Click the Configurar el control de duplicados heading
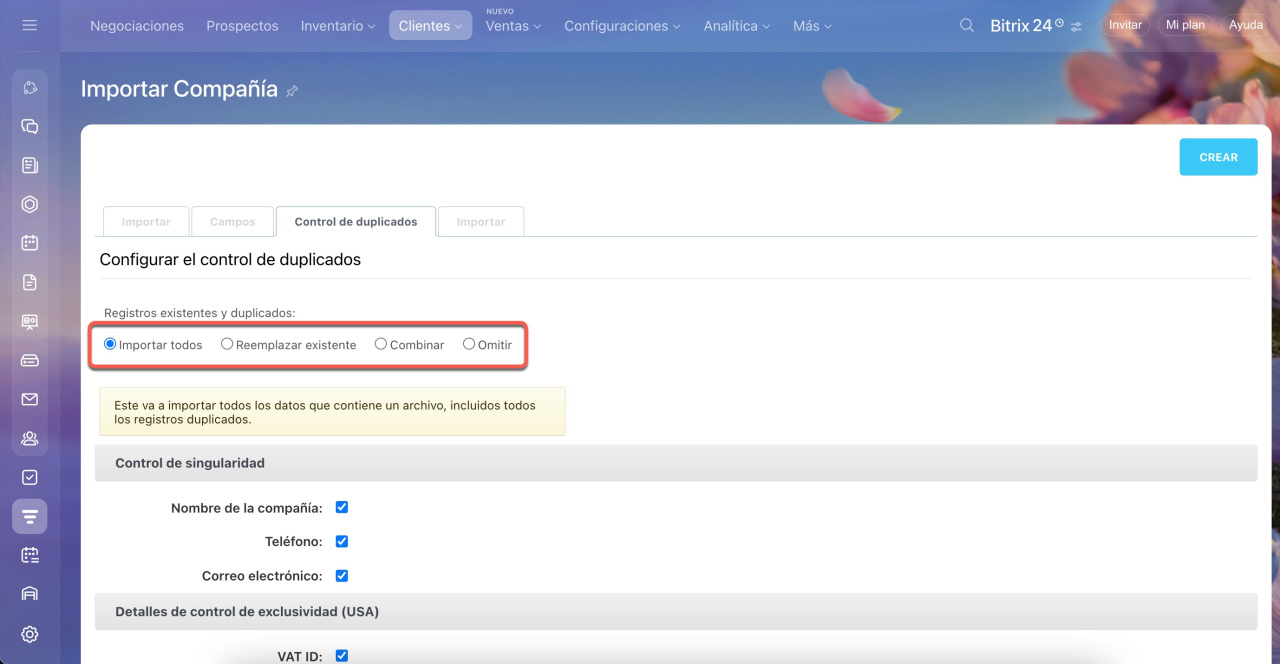This screenshot has width=1280, height=664. coord(230,259)
